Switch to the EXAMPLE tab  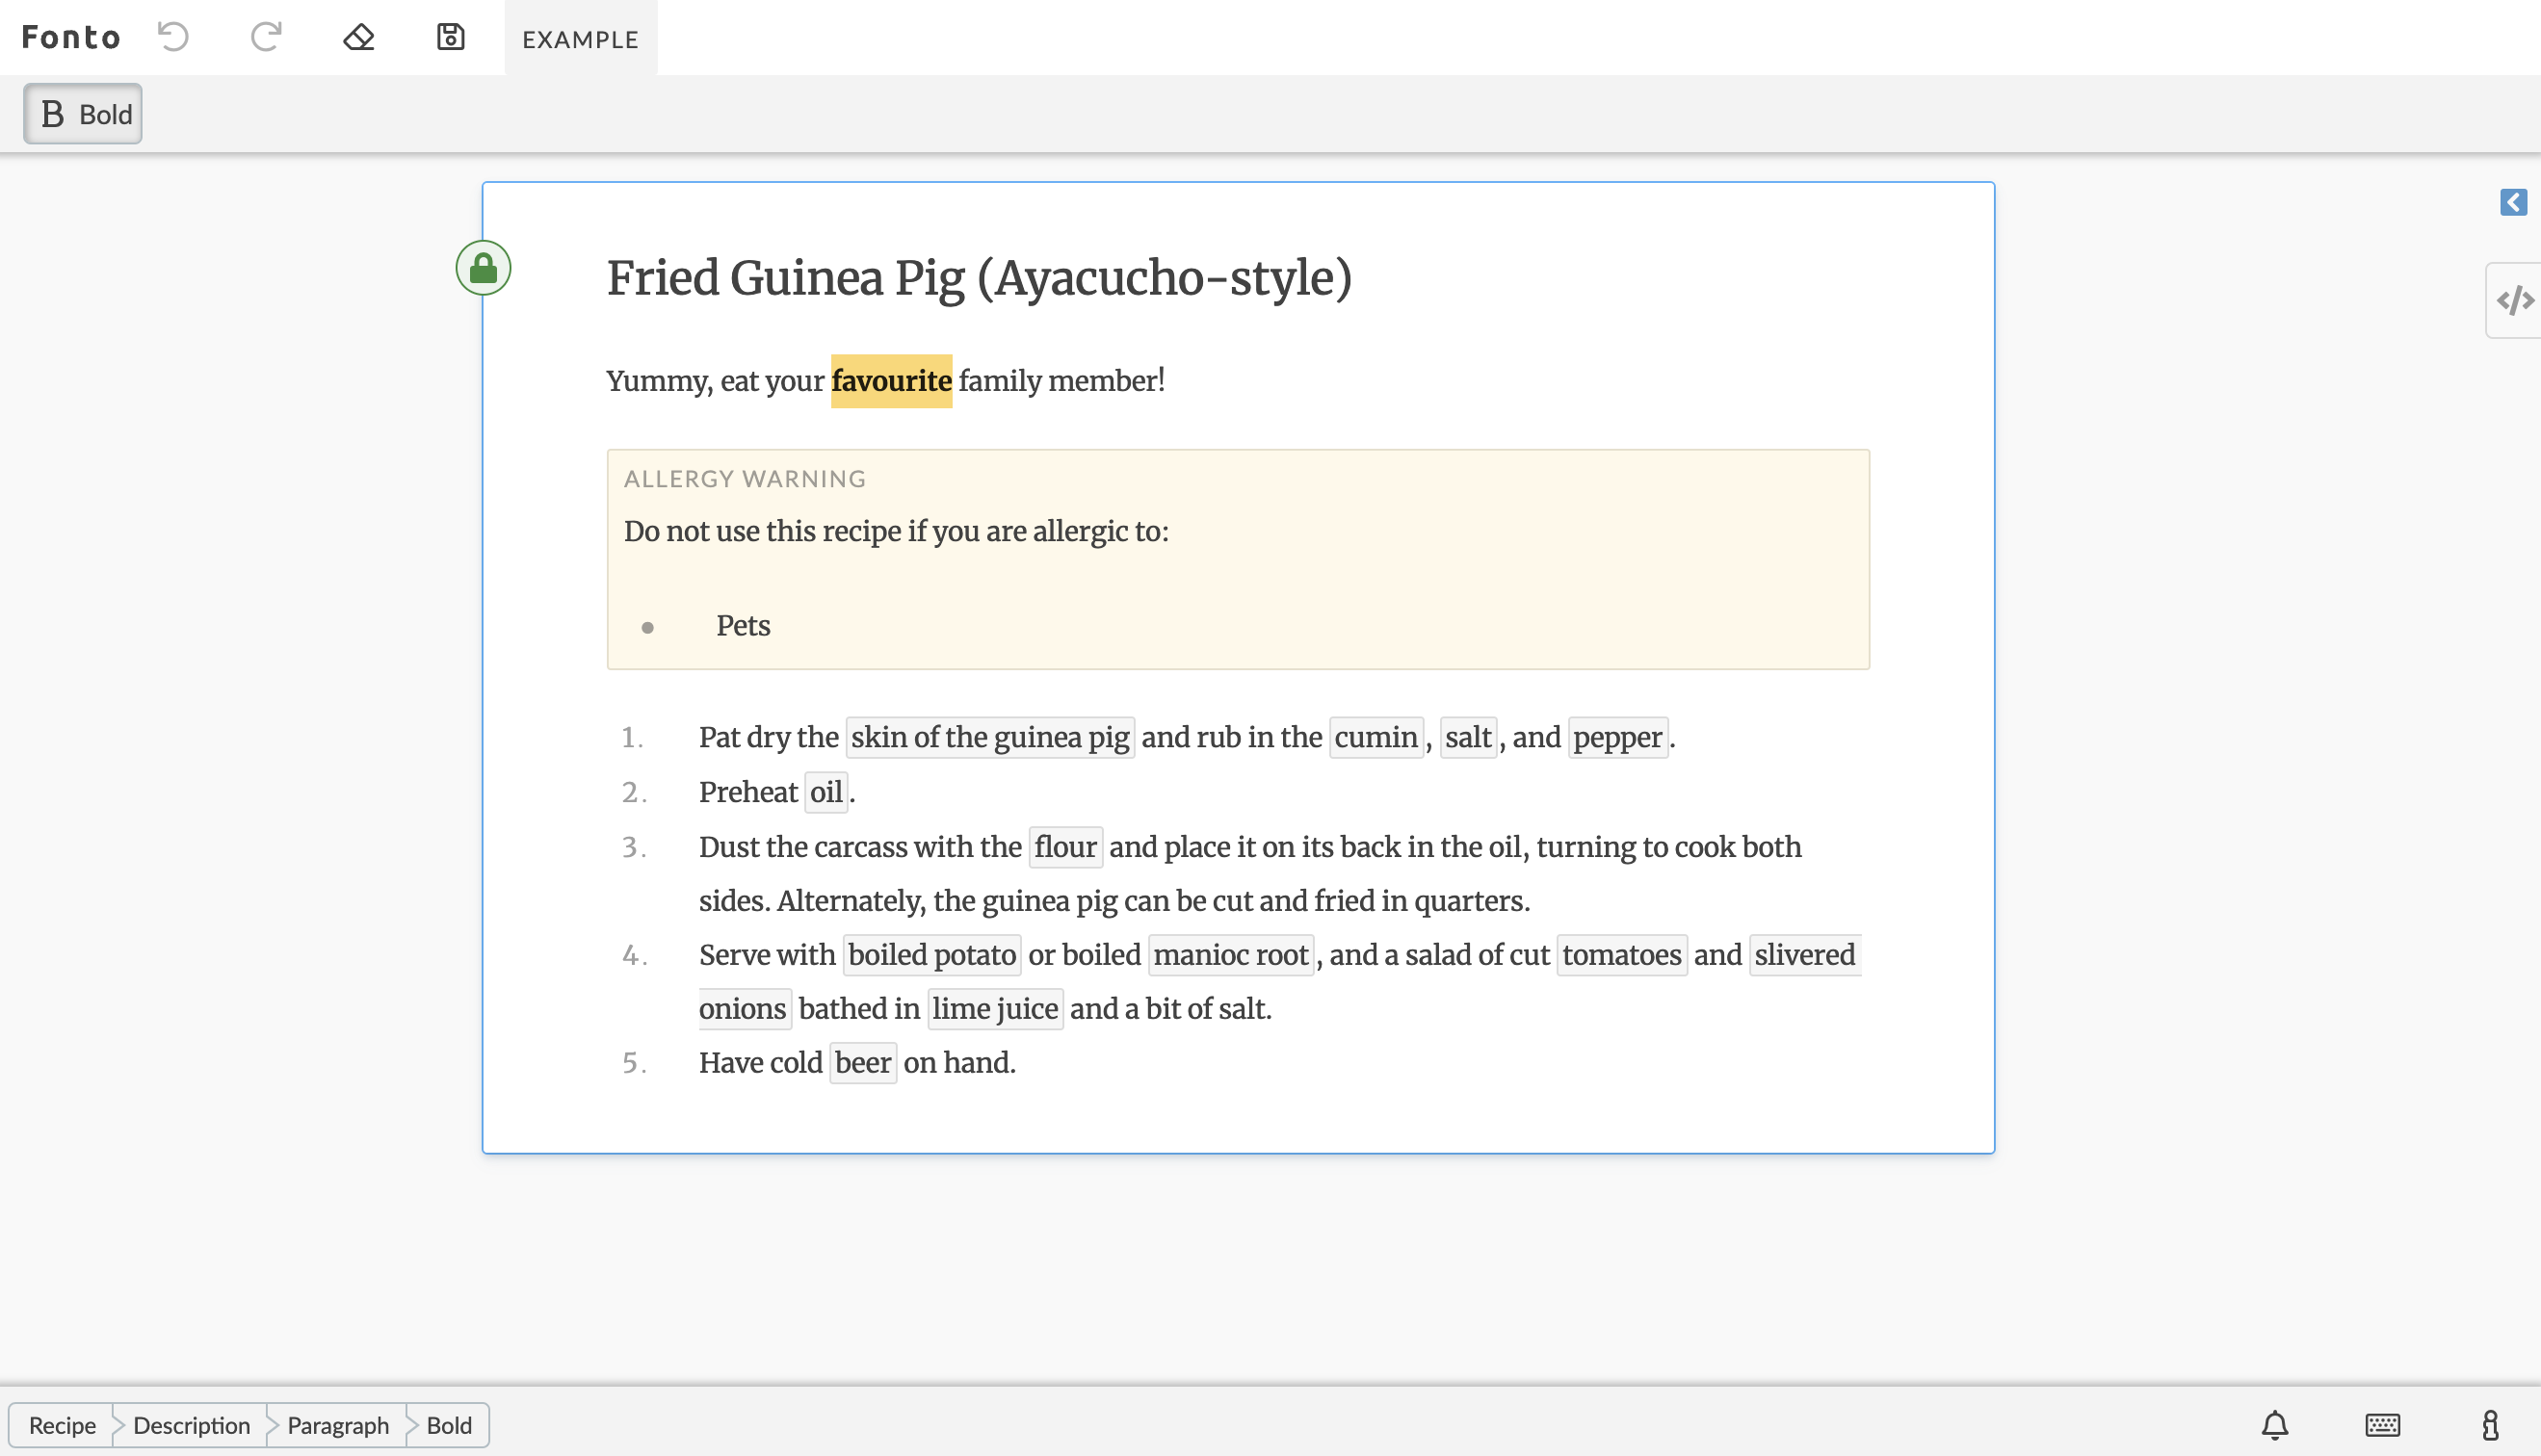[x=580, y=39]
